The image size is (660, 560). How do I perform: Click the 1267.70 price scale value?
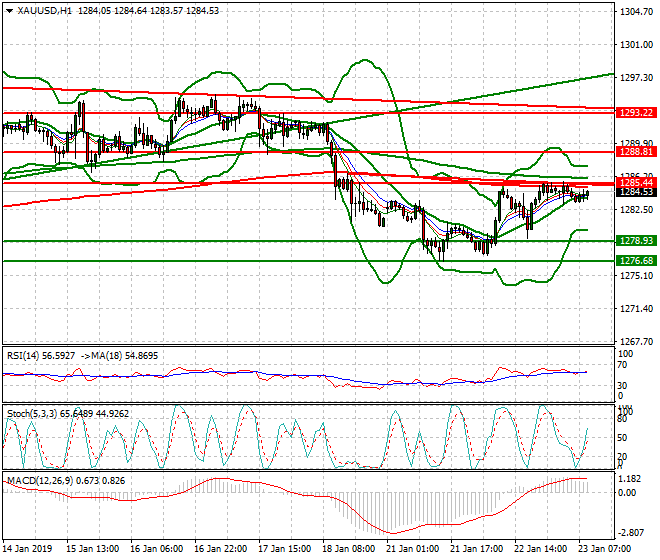[636, 341]
